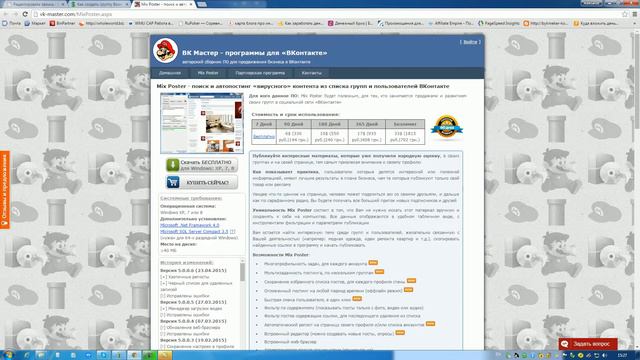The width and height of the screenshot is (640, 360).
Task: Click Версия 5.0.0.5 changelog entry
Action: point(193,302)
